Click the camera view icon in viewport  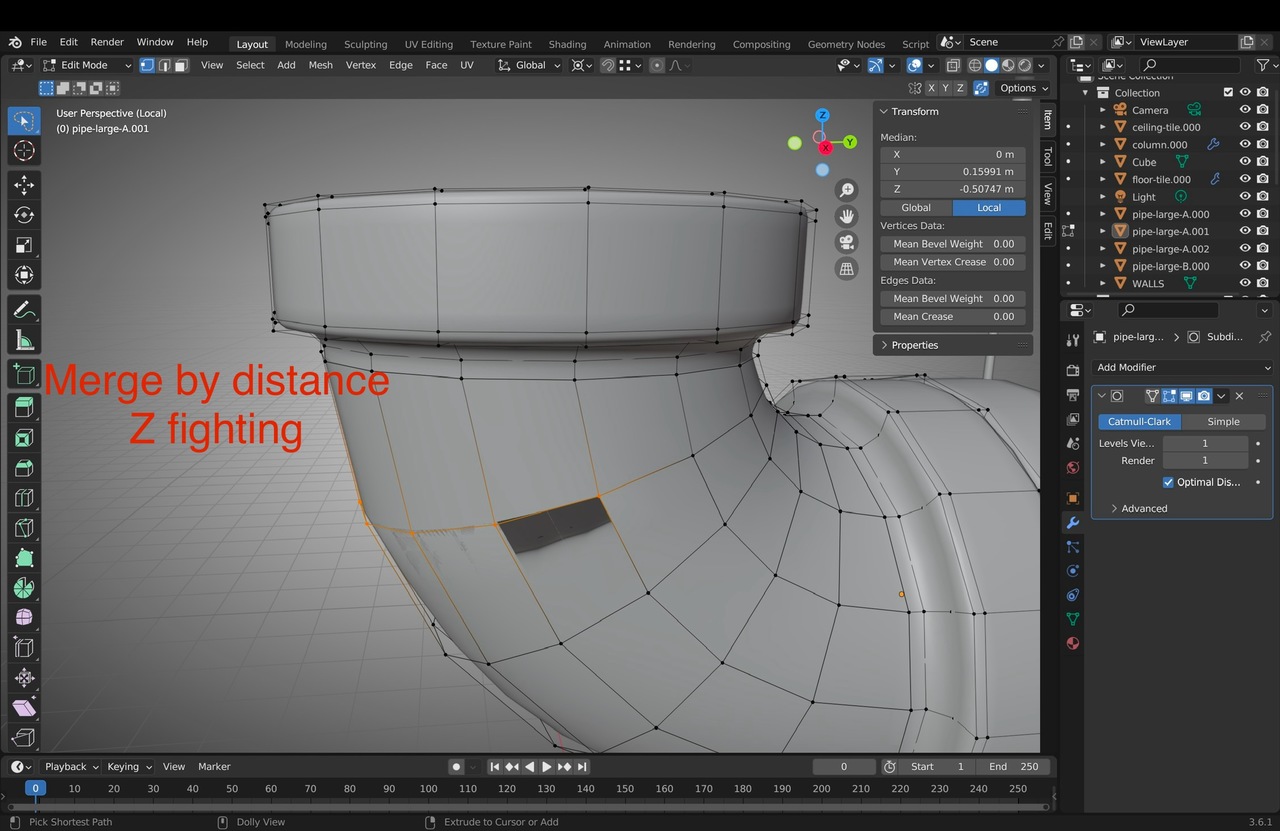(x=847, y=243)
